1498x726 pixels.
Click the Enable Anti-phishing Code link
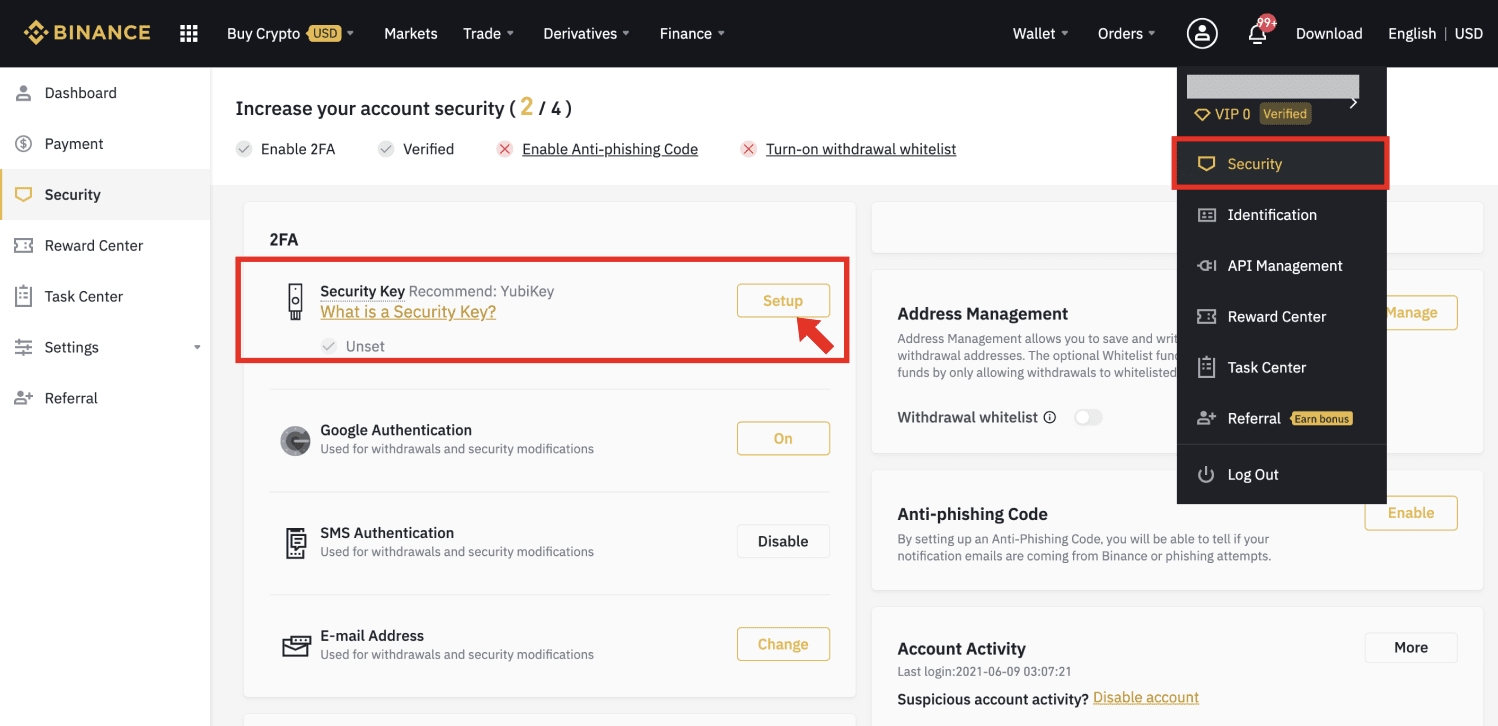(609, 149)
